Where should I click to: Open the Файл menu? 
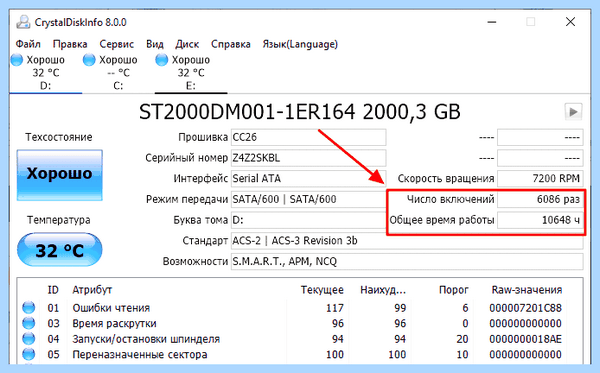point(28,44)
